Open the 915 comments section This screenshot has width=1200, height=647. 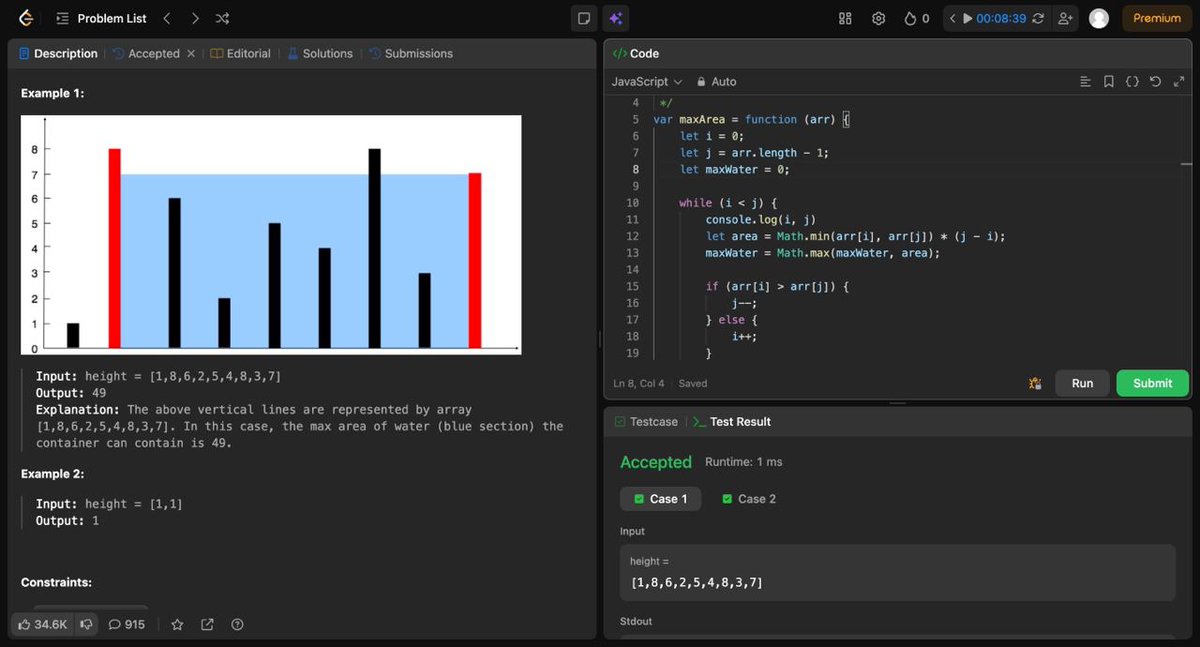point(126,624)
